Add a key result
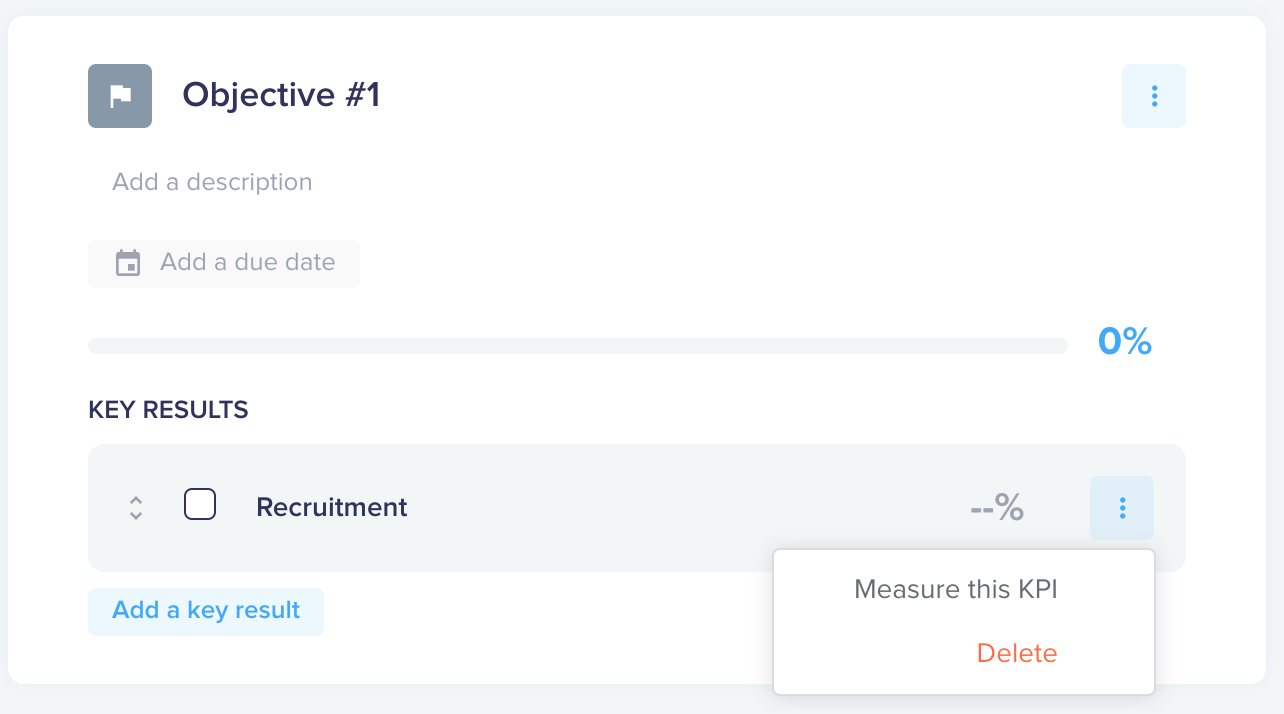 (206, 611)
